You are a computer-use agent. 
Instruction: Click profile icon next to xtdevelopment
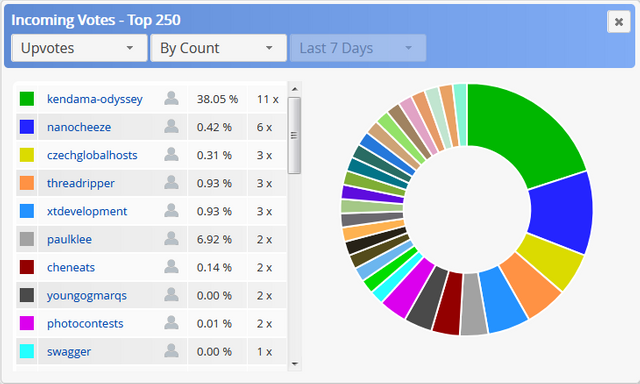[171, 211]
